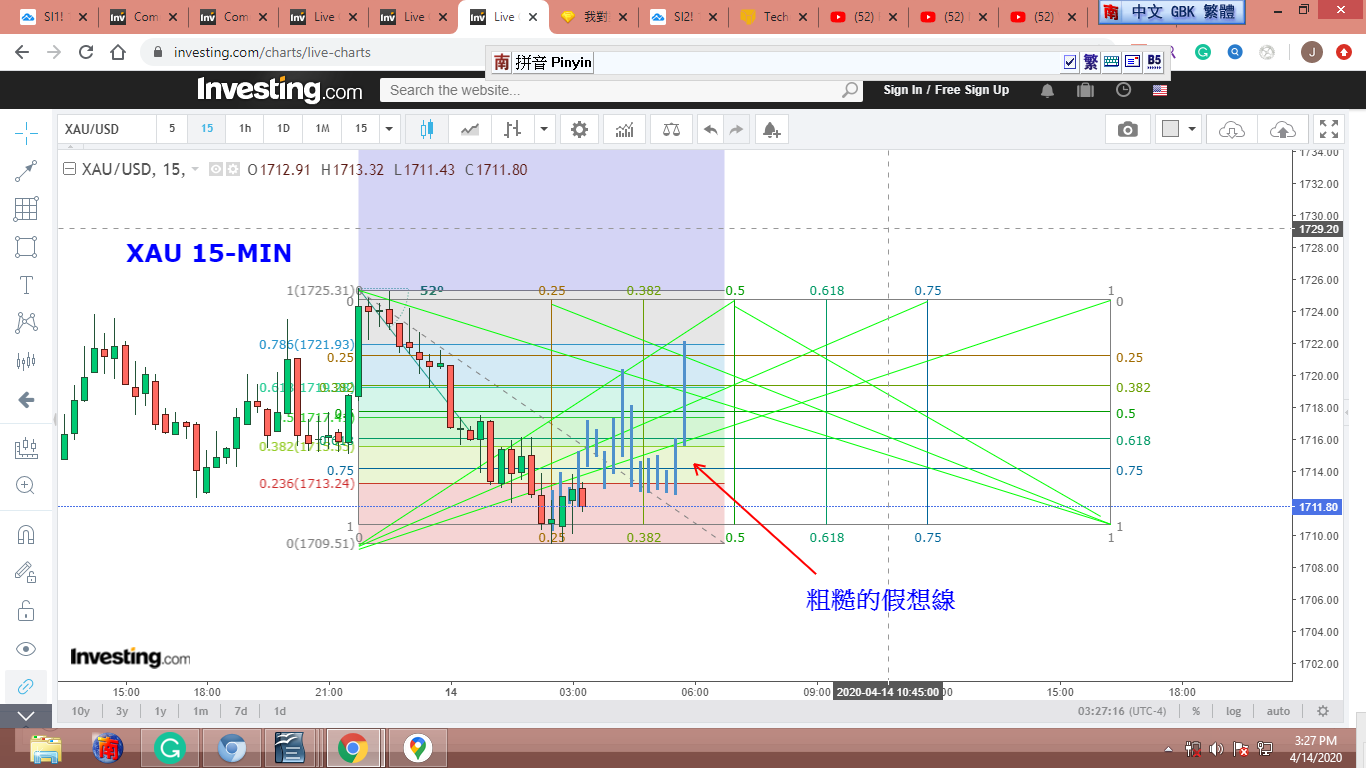The width and height of the screenshot is (1366, 768).
Task: Click the website search input field
Action: coord(612,90)
